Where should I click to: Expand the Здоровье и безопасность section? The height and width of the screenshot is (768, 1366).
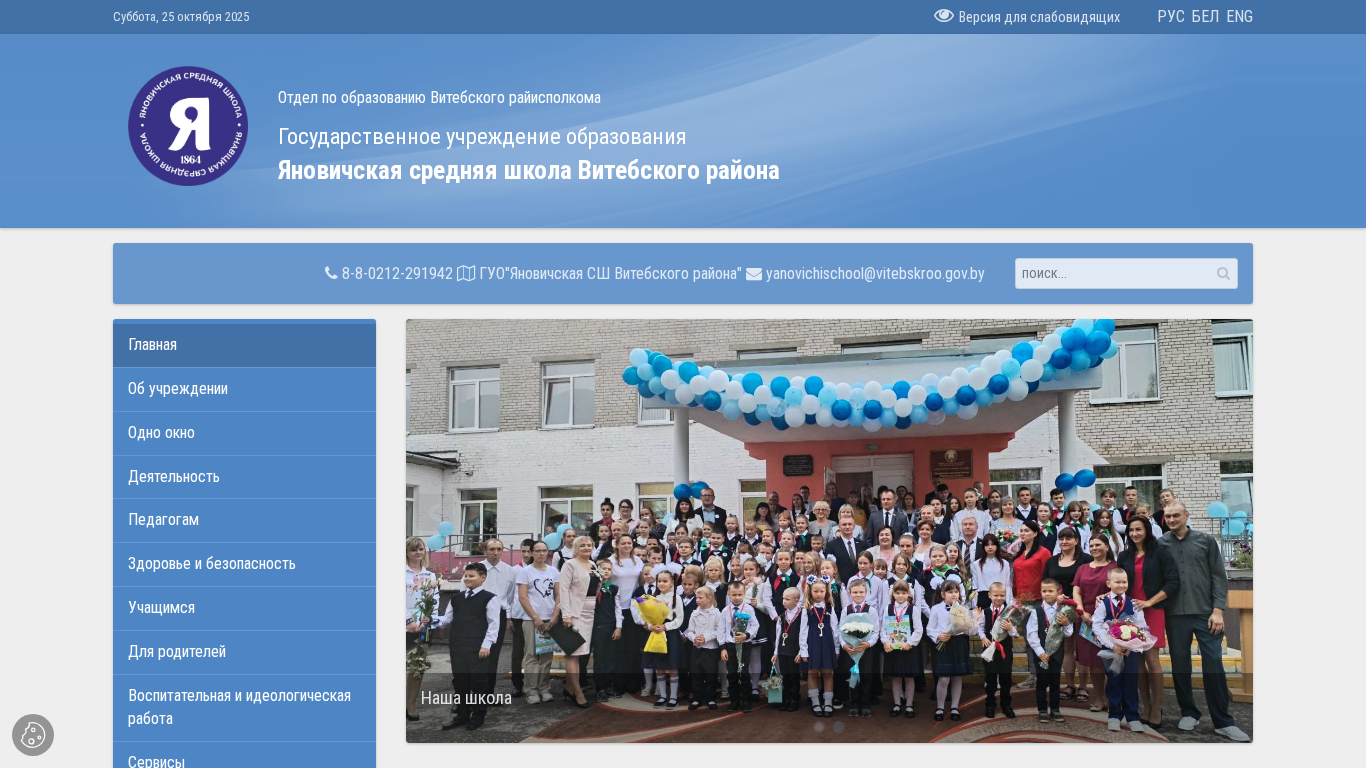coord(212,564)
